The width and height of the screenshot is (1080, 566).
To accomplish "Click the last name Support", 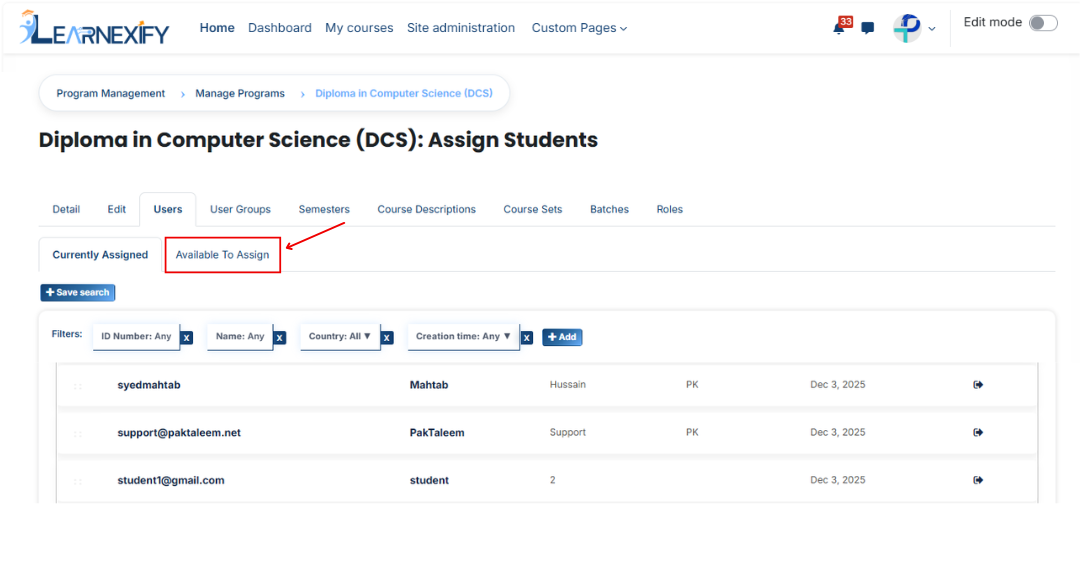I will pyautogui.click(x=568, y=432).
